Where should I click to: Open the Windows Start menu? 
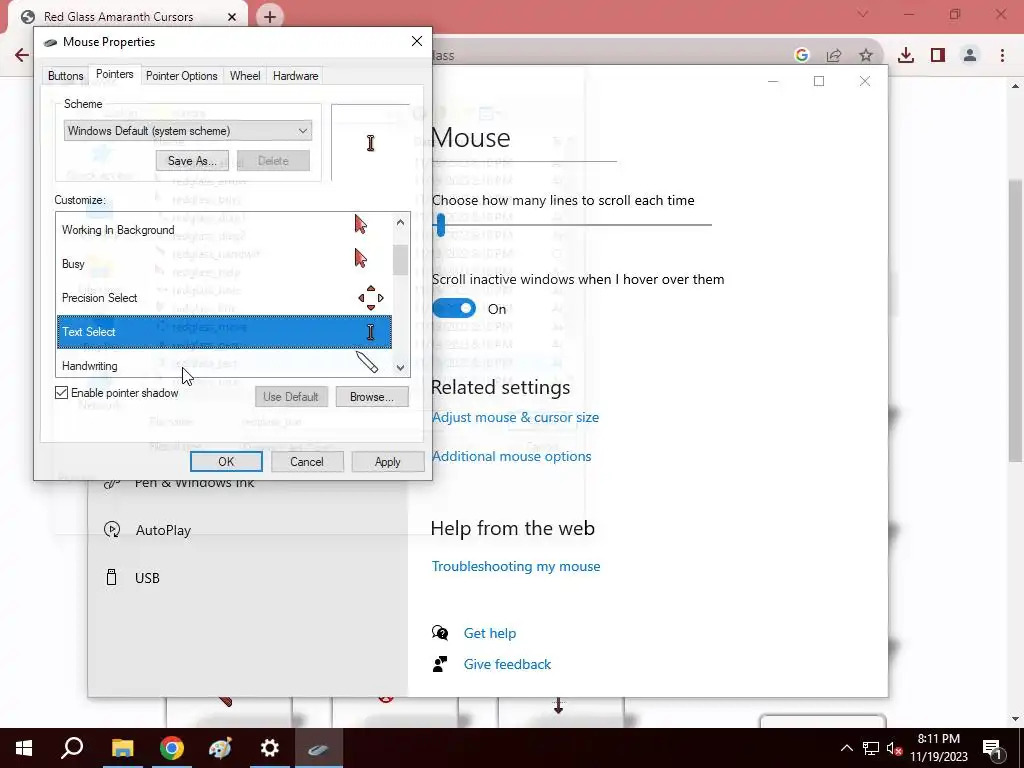tap(24, 748)
